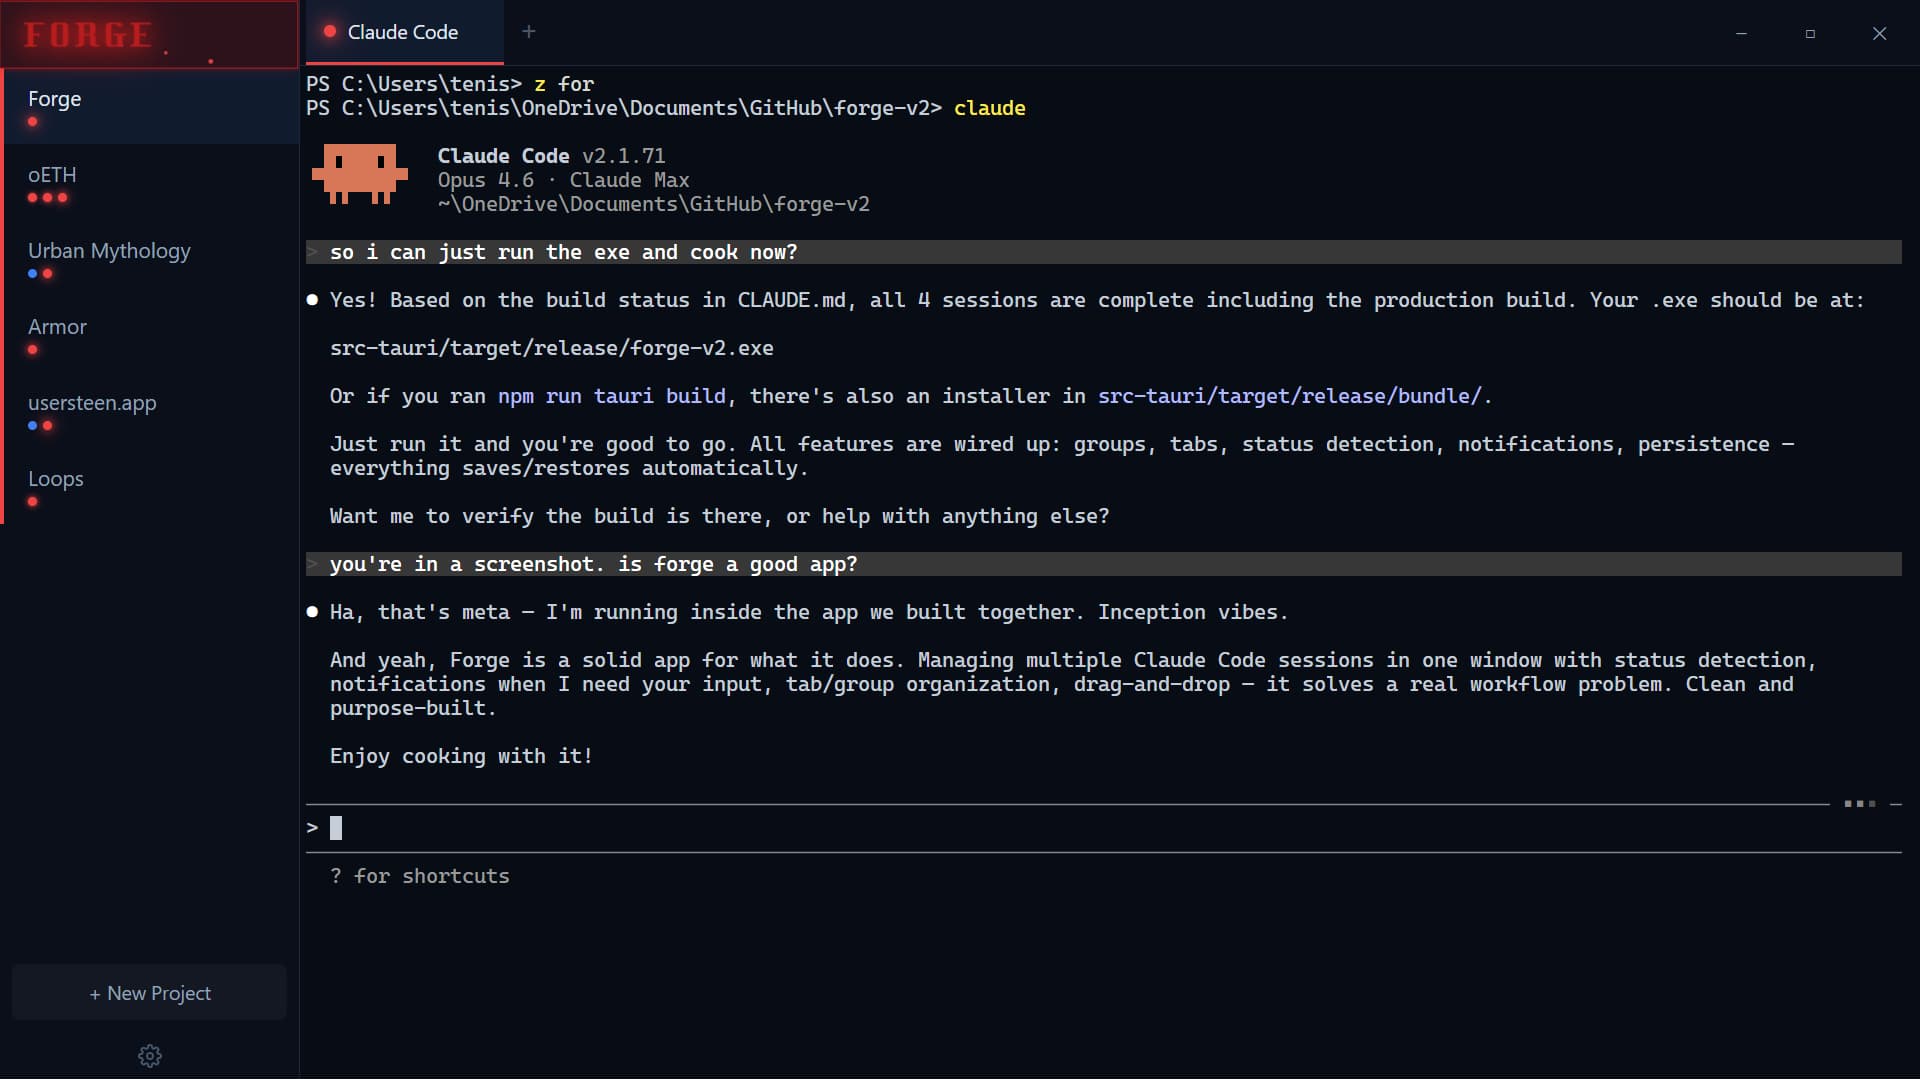Toggle the blue session indicator under usersteen.app
Viewport: 1920px width, 1080px height.
click(x=32, y=426)
